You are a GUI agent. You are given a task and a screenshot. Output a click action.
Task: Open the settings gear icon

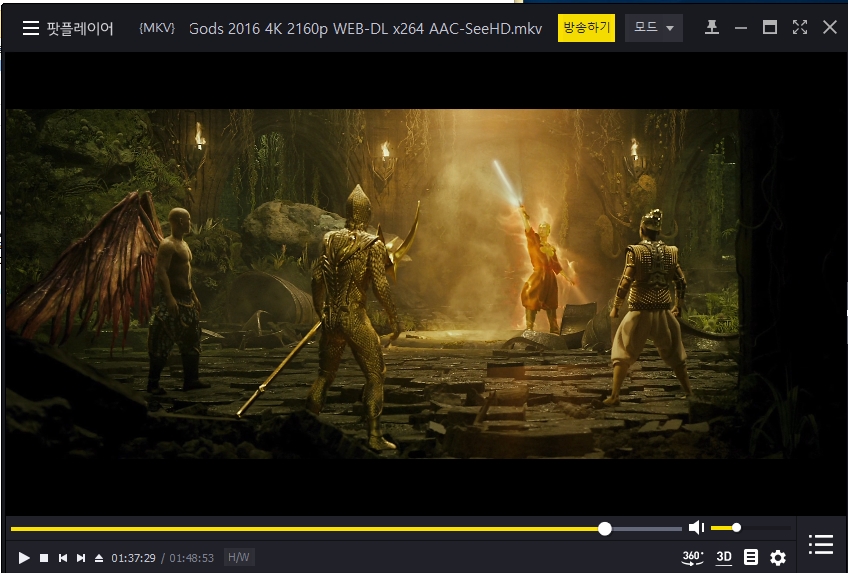[778, 557]
